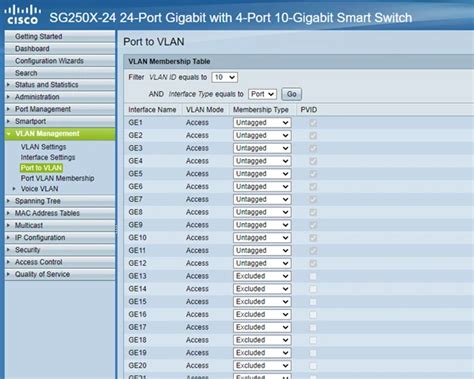Click the VLAN Mode column header
This screenshot has width=474, height=379.
coord(205,110)
